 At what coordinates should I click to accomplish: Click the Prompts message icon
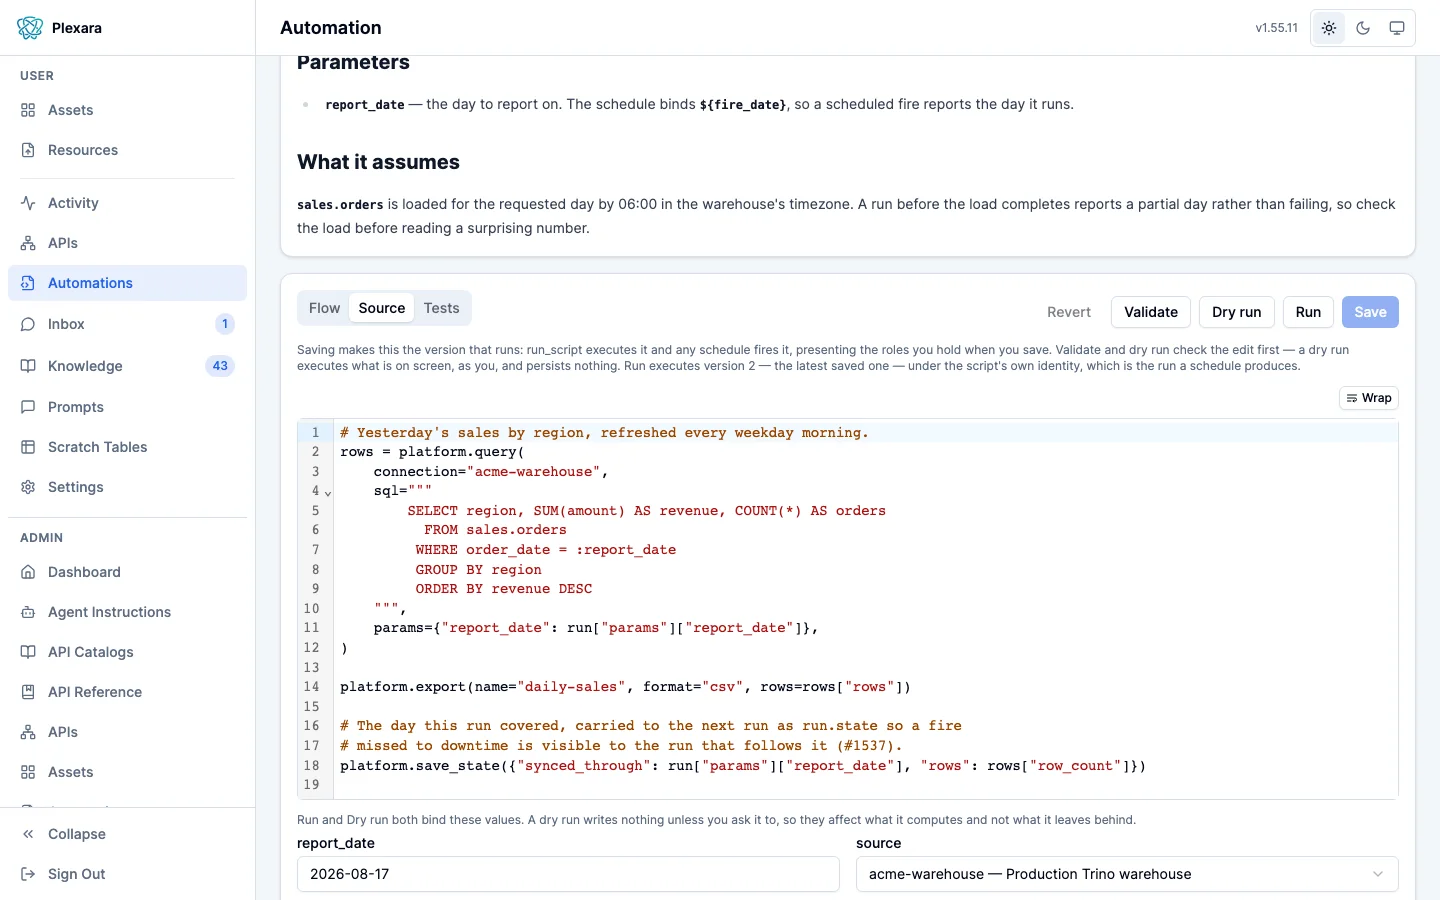point(28,407)
